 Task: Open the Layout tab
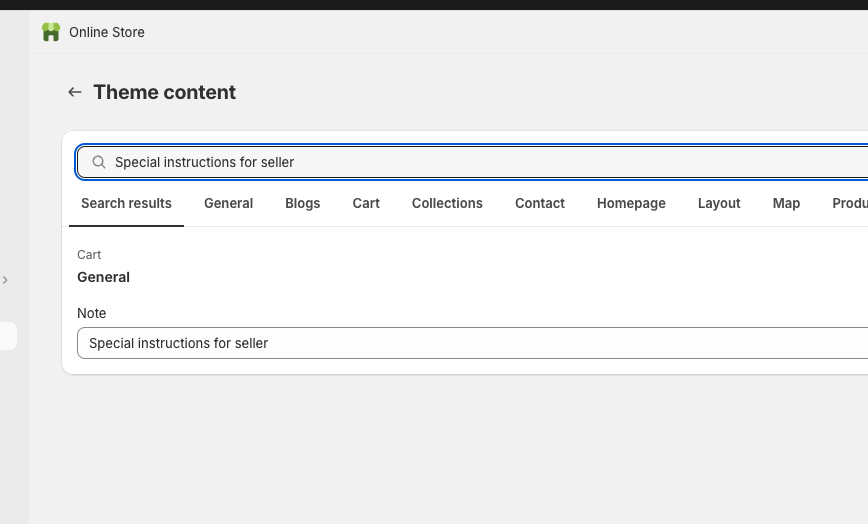coord(719,203)
